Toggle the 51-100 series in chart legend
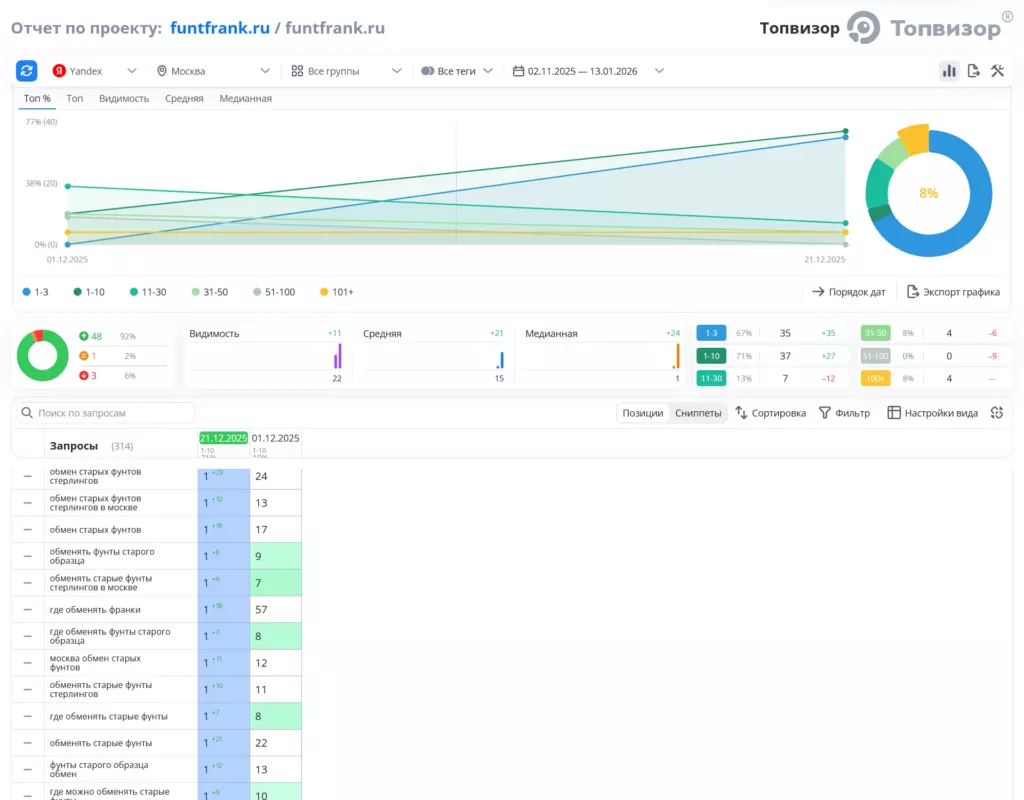This screenshot has width=1024, height=800. point(274,292)
